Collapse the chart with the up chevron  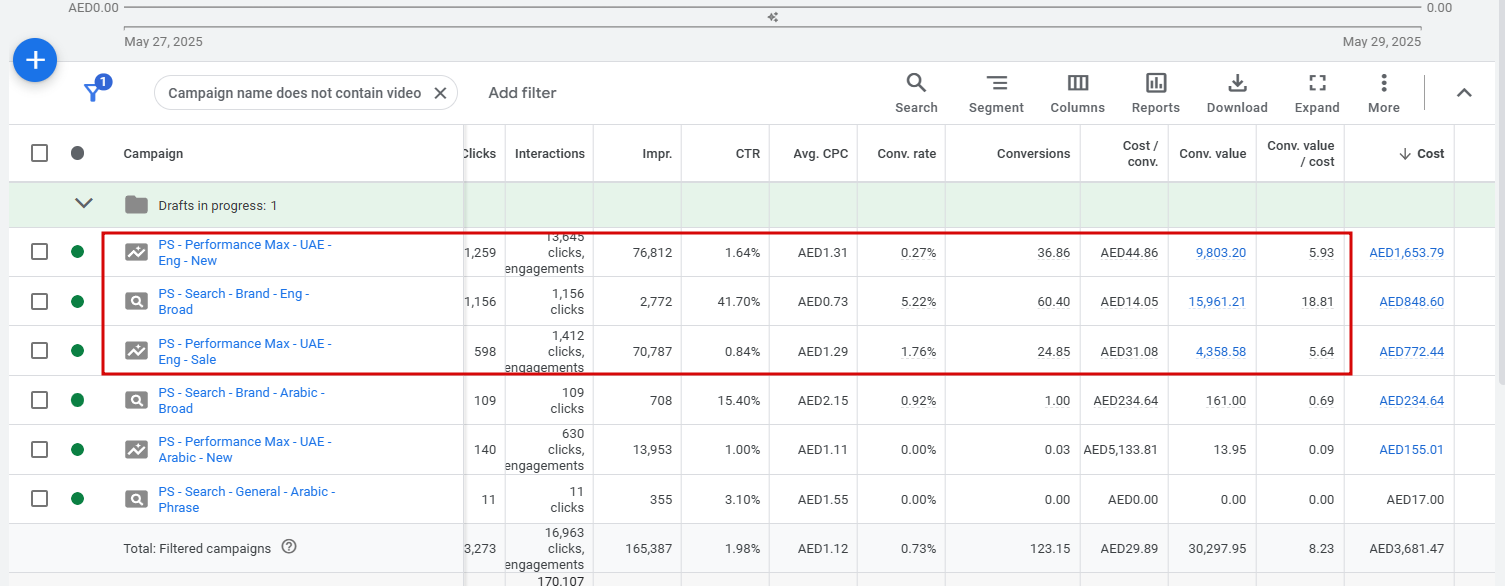pyautogui.click(x=1464, y=93)
